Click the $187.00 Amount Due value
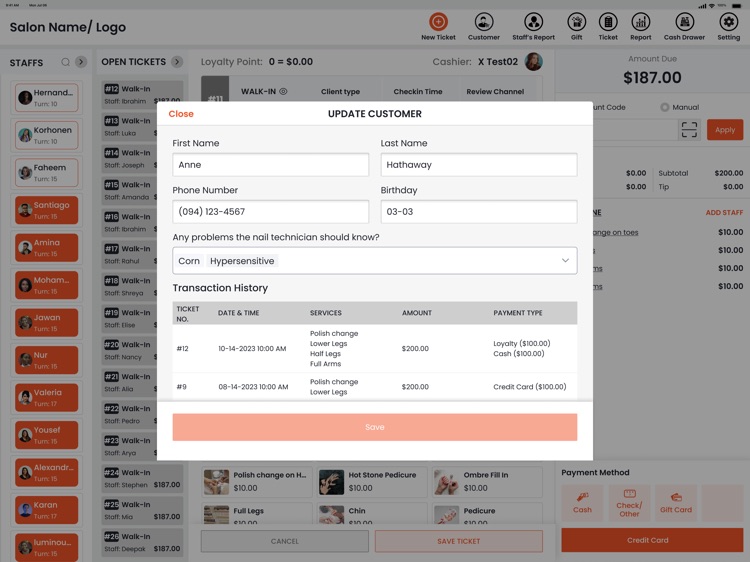 [652, 77]
